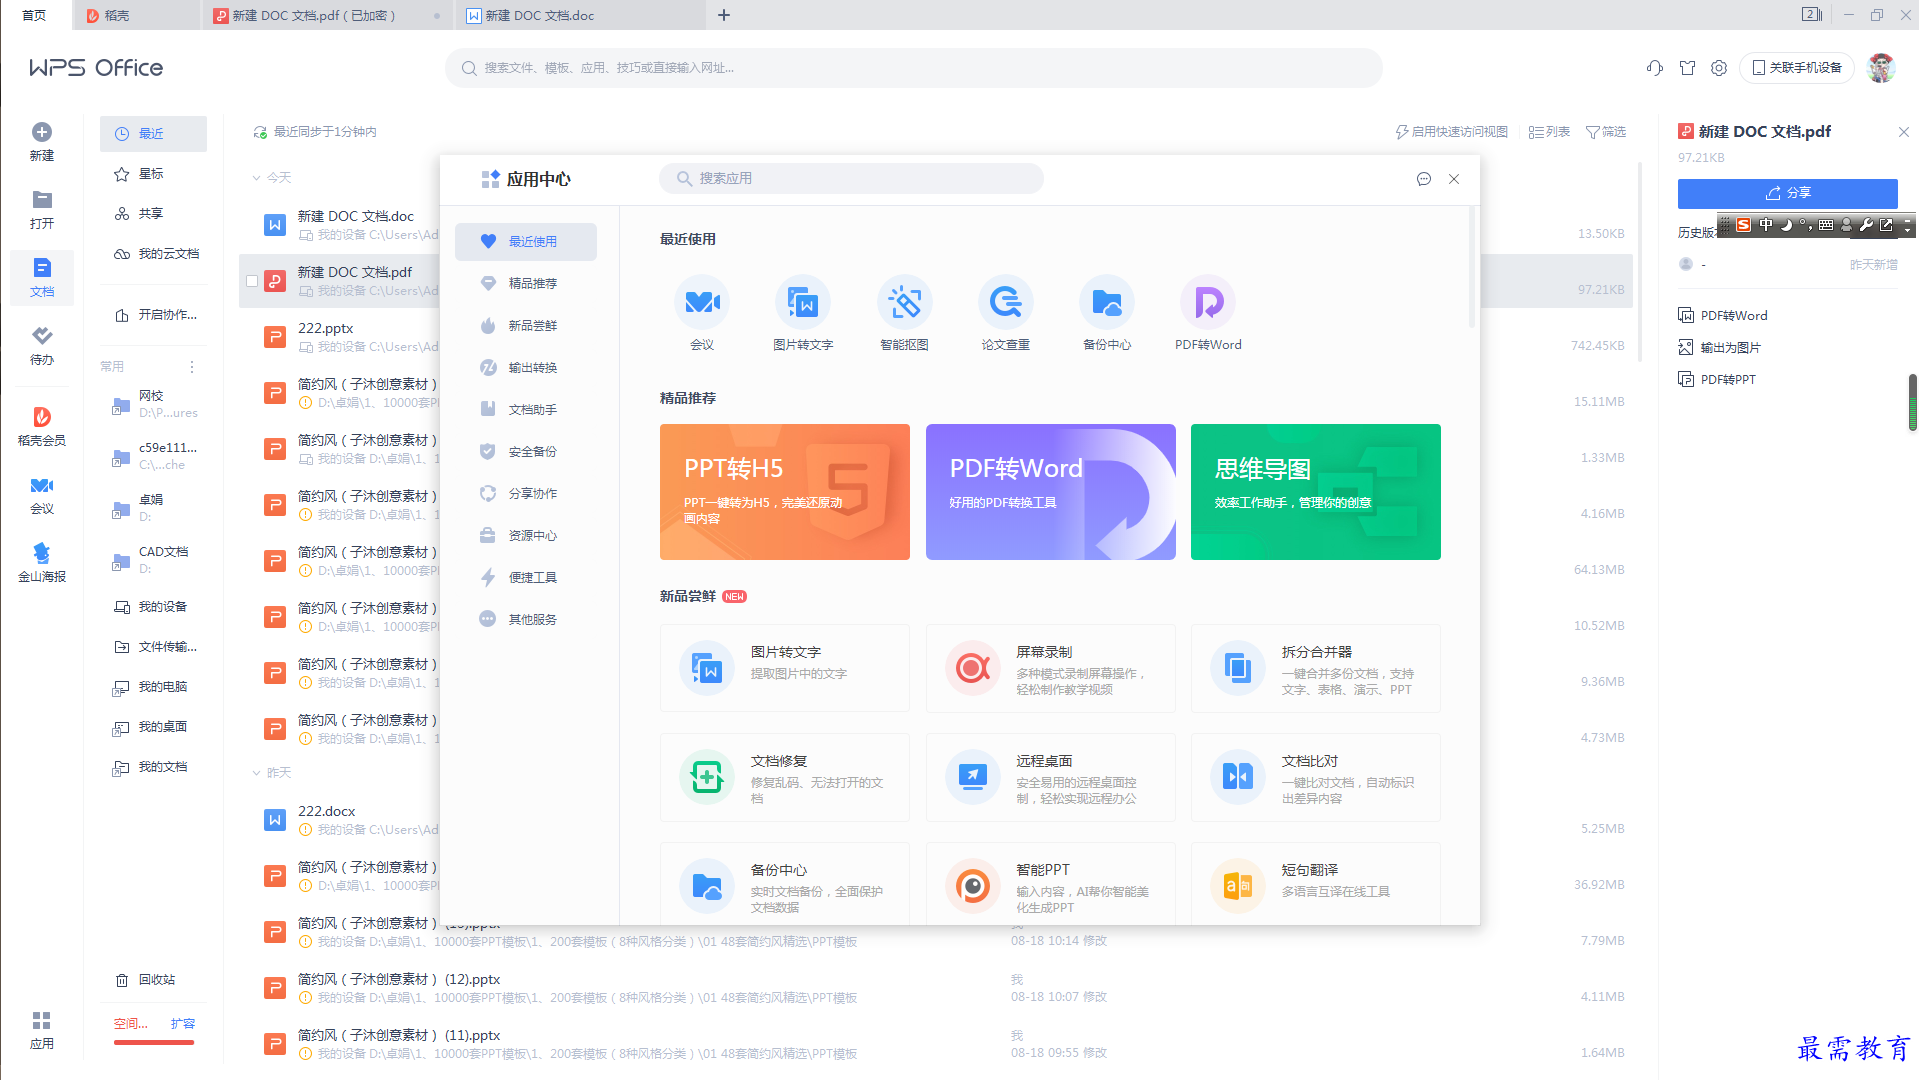Screen dimensions: 1919x1080
Task: Open the 待办 sidebar item
Action: (42, 346)
